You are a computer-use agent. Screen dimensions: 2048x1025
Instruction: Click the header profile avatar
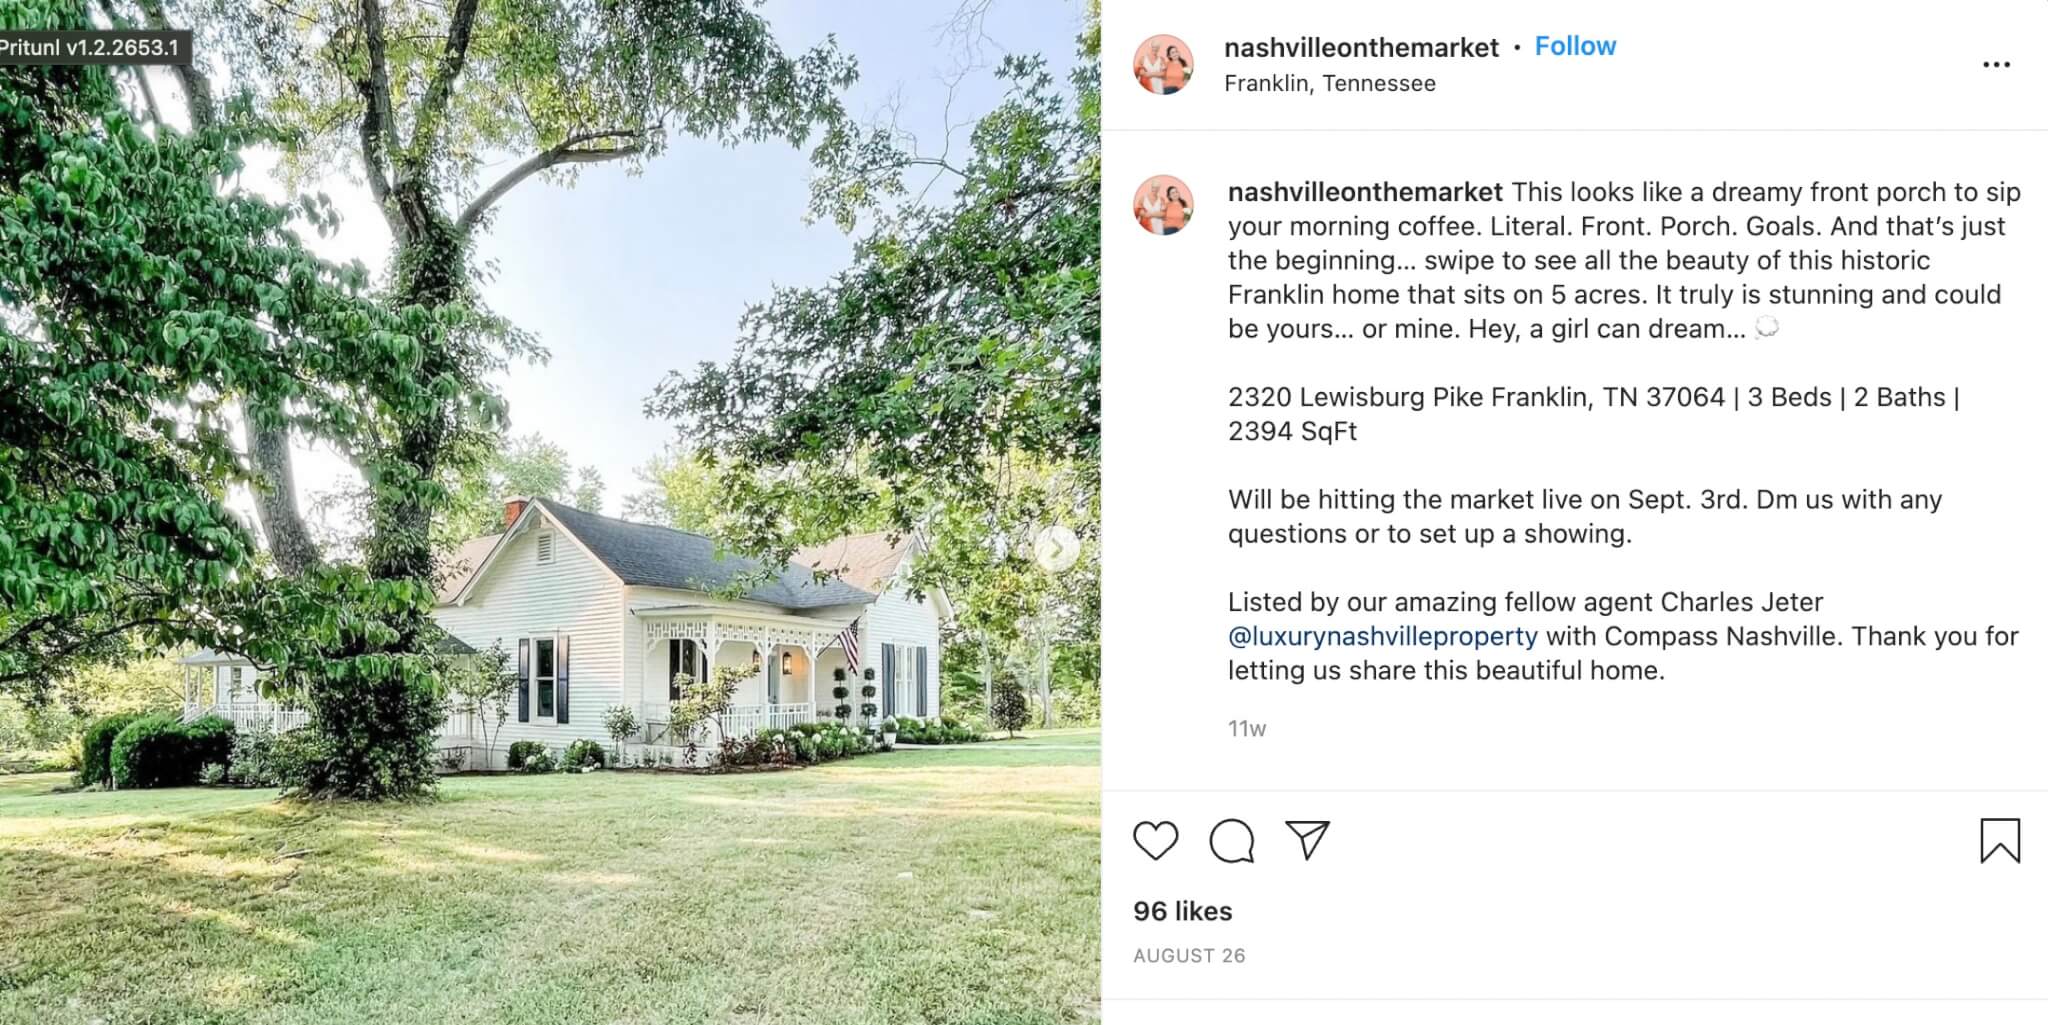pyautogui.click(x=1163, y=65)
